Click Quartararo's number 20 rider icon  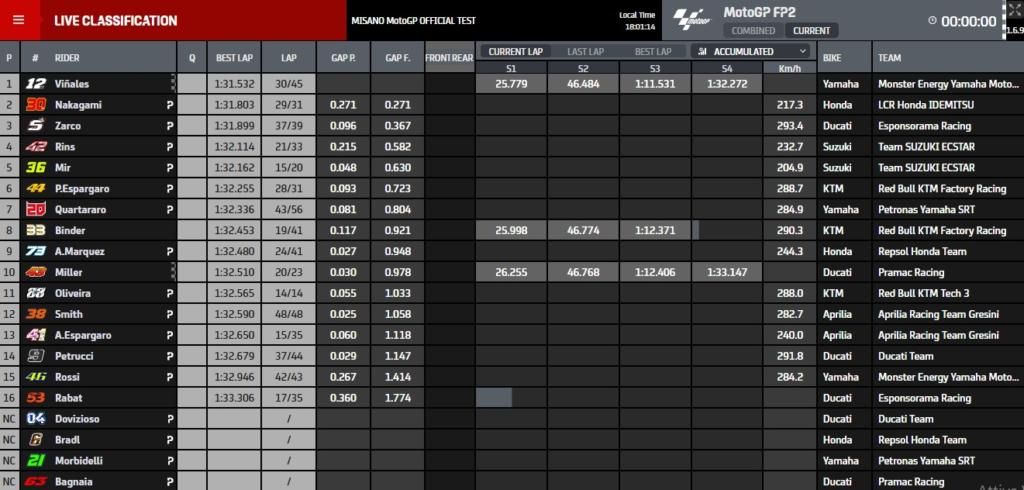(x=35, y=209)
